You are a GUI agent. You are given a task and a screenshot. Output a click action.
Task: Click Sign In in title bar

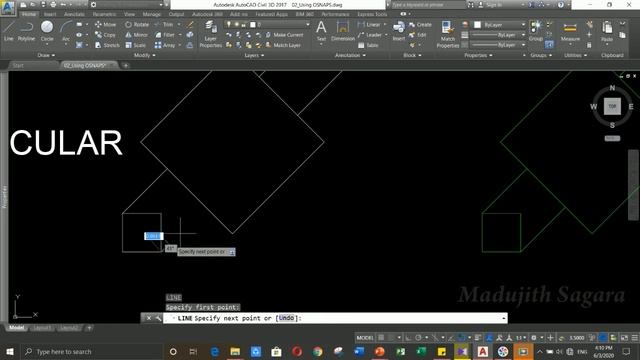click(x=489, y=5)
